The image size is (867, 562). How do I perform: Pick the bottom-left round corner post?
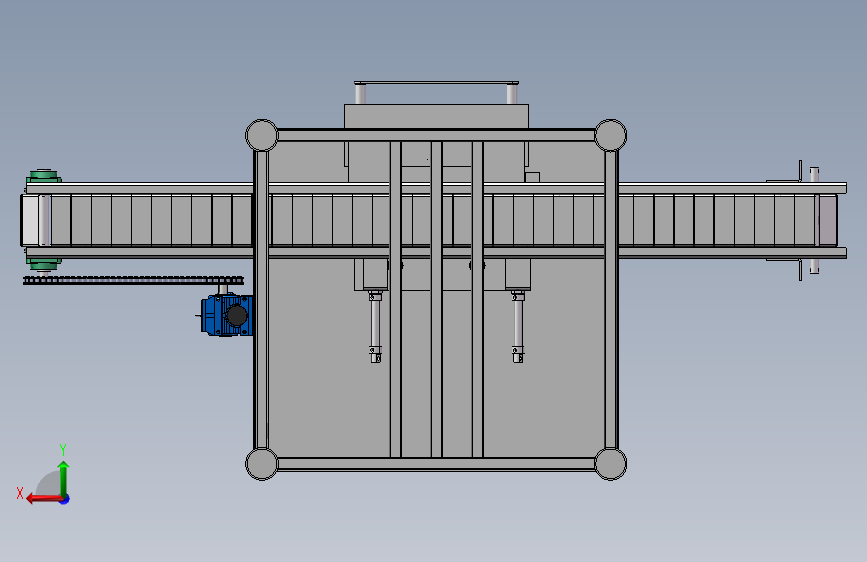[x=262, y=464]
